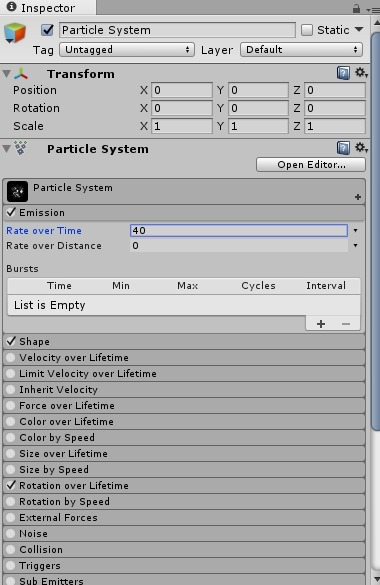Open the Layer dropdown showing Default
Screen dimensions: 380x585
pyautogui.click(x=301, y=50)
